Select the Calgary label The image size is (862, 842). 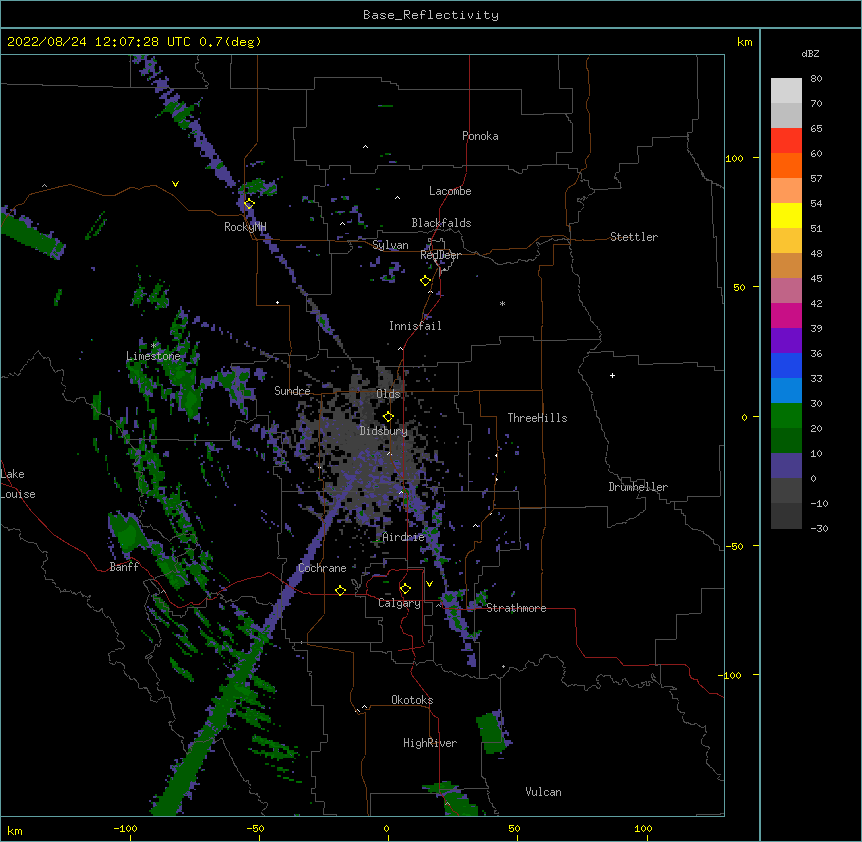[399, 603]
